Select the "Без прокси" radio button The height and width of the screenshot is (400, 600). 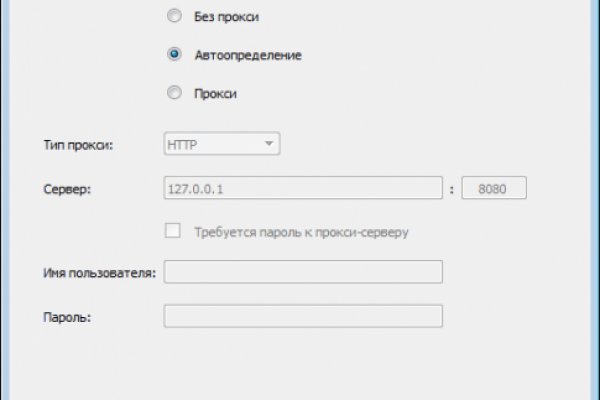(x=174, y=16)
